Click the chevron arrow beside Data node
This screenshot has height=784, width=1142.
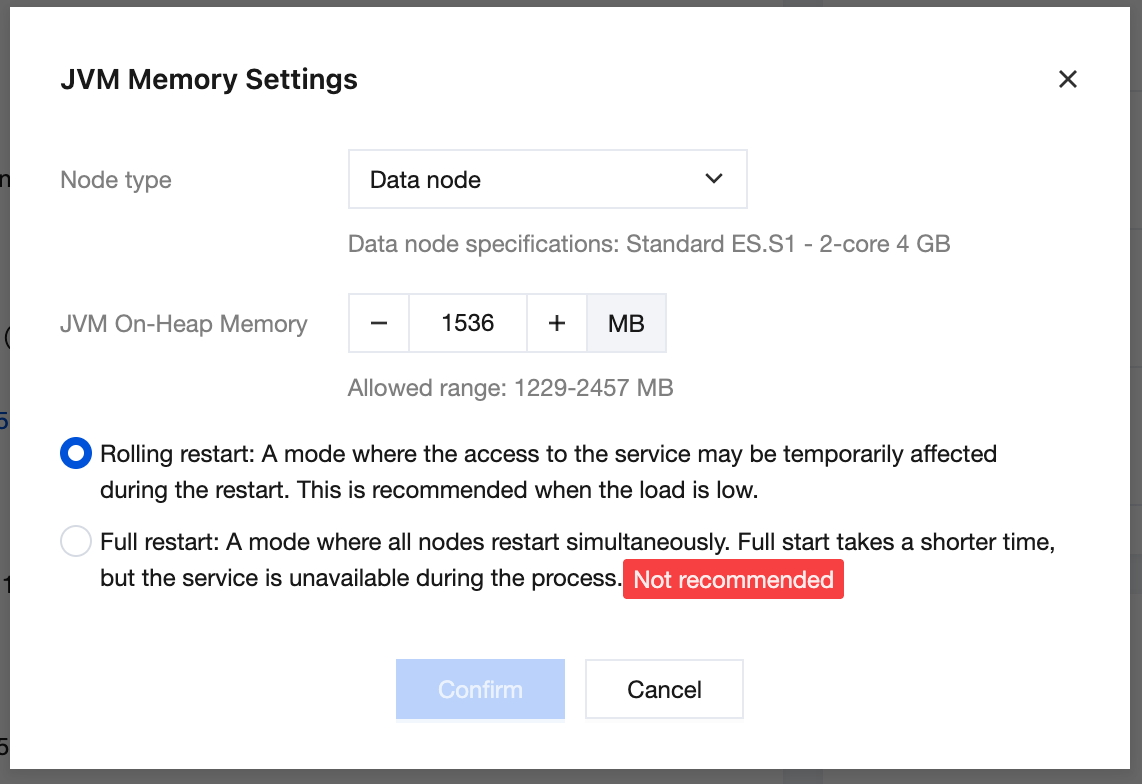tap(713, 179)
